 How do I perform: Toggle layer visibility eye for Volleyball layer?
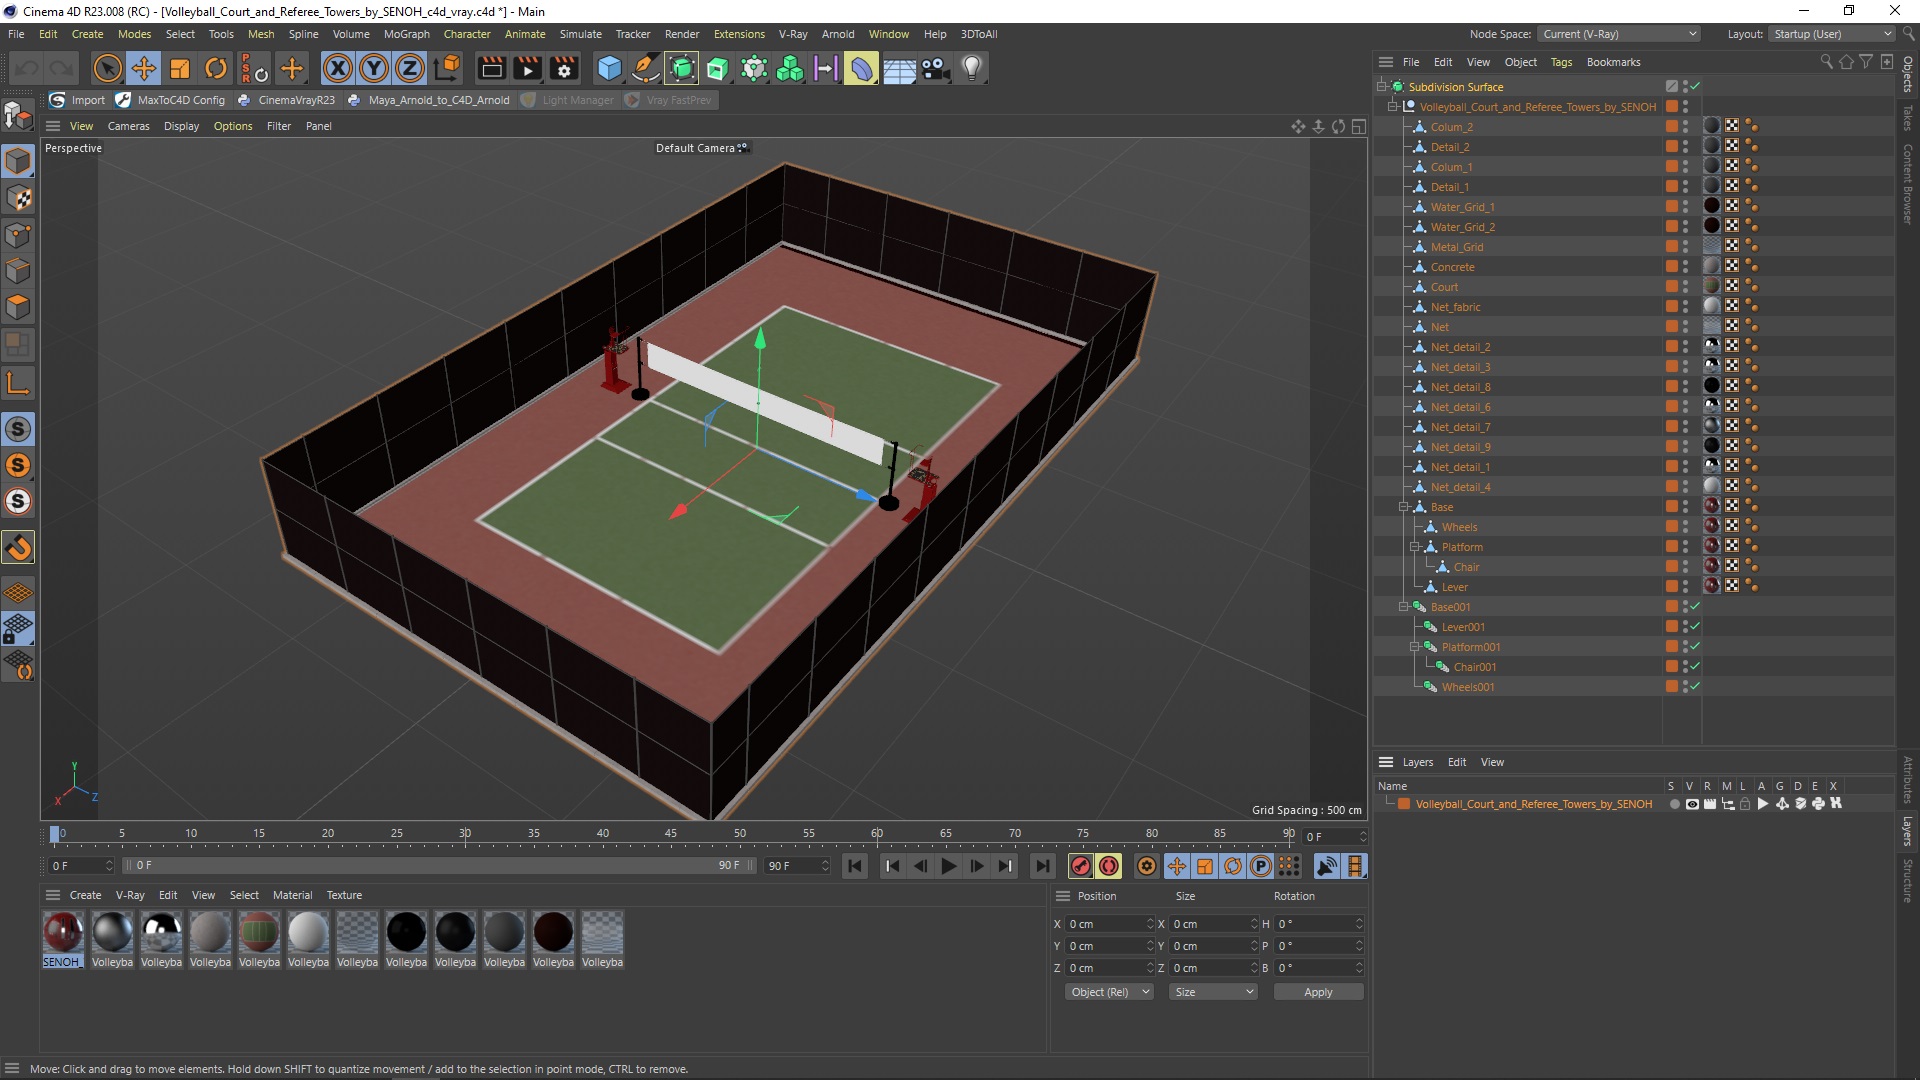(1692, 804)
